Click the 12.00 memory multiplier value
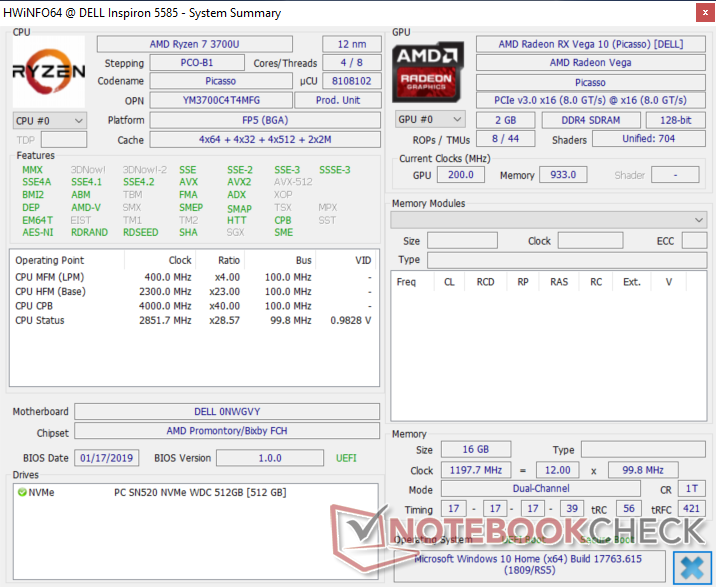This screenshot has width=716, height=587. [x=558, y=470]
